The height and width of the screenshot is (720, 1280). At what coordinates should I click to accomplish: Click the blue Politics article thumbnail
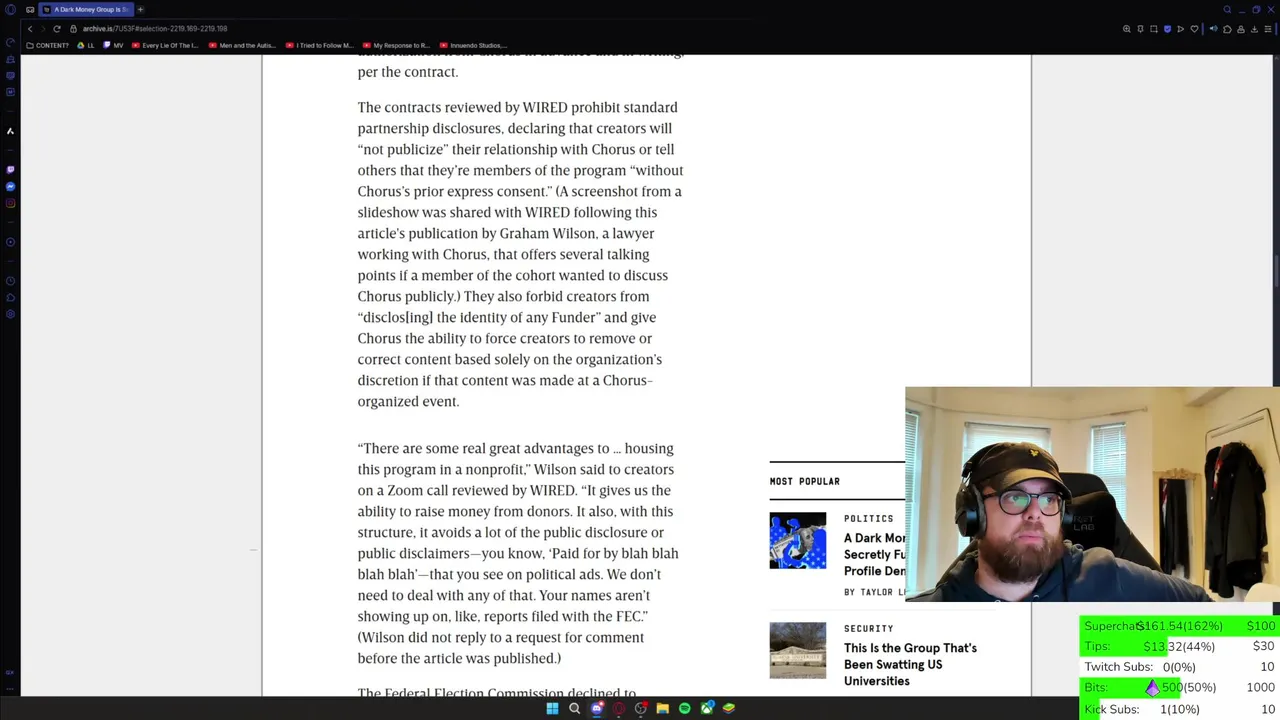click(798, 541)
